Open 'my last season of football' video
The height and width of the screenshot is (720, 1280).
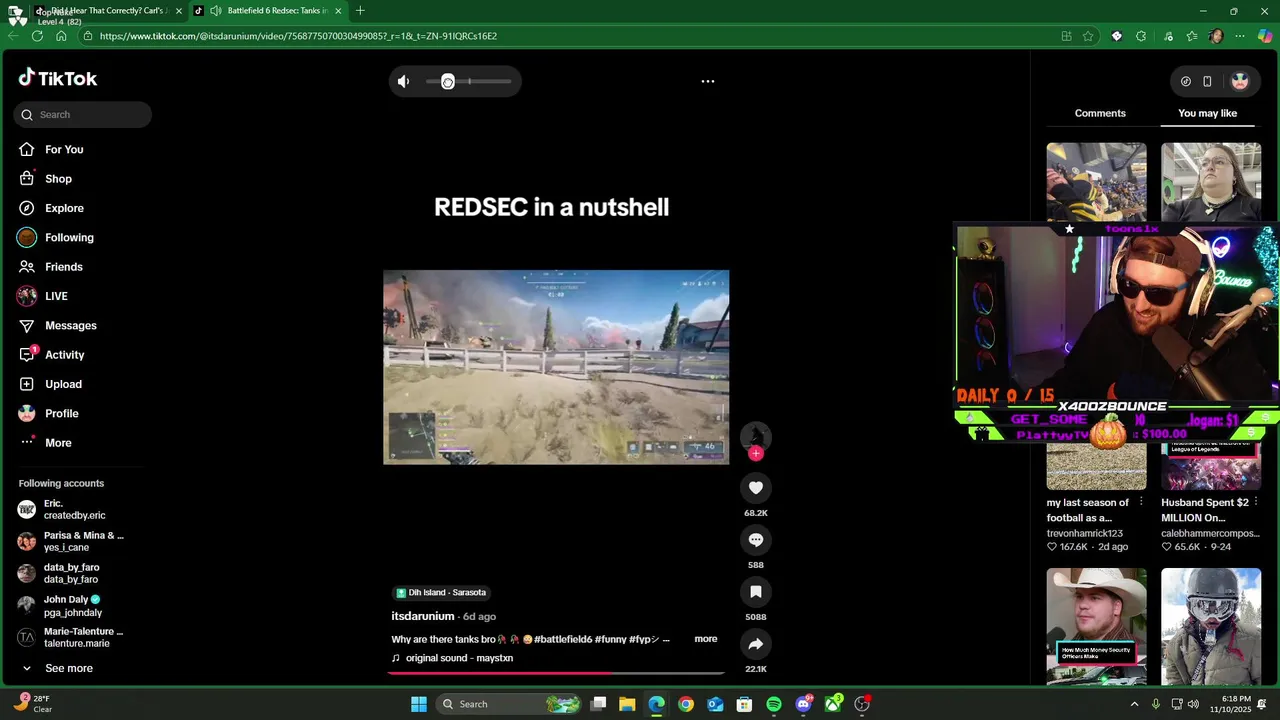1088,510
